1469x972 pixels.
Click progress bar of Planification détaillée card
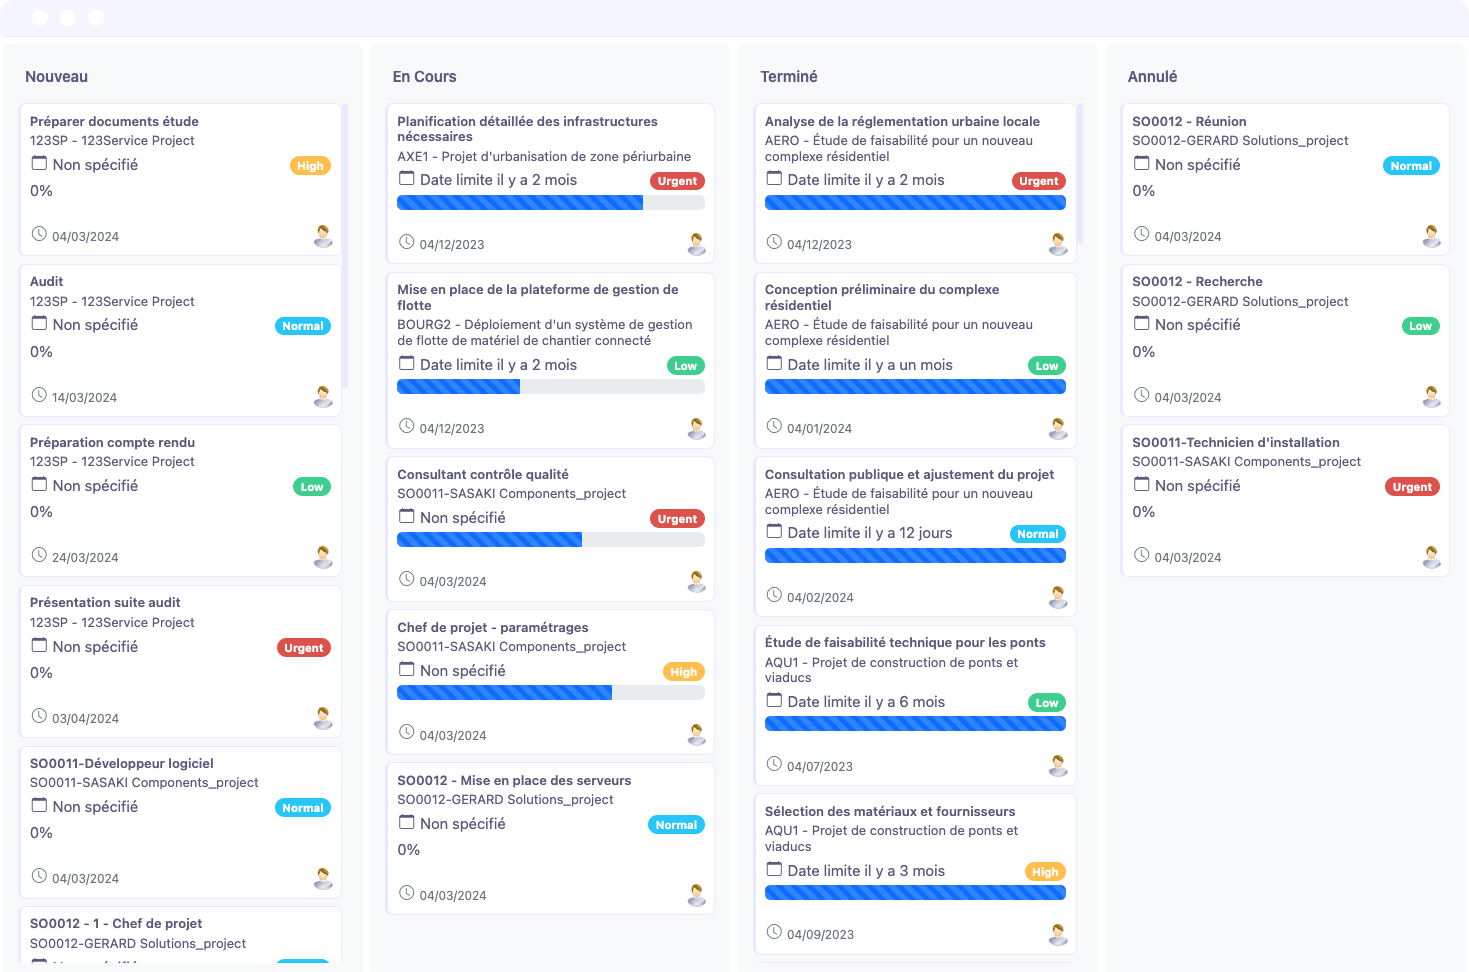coord(550,203)
